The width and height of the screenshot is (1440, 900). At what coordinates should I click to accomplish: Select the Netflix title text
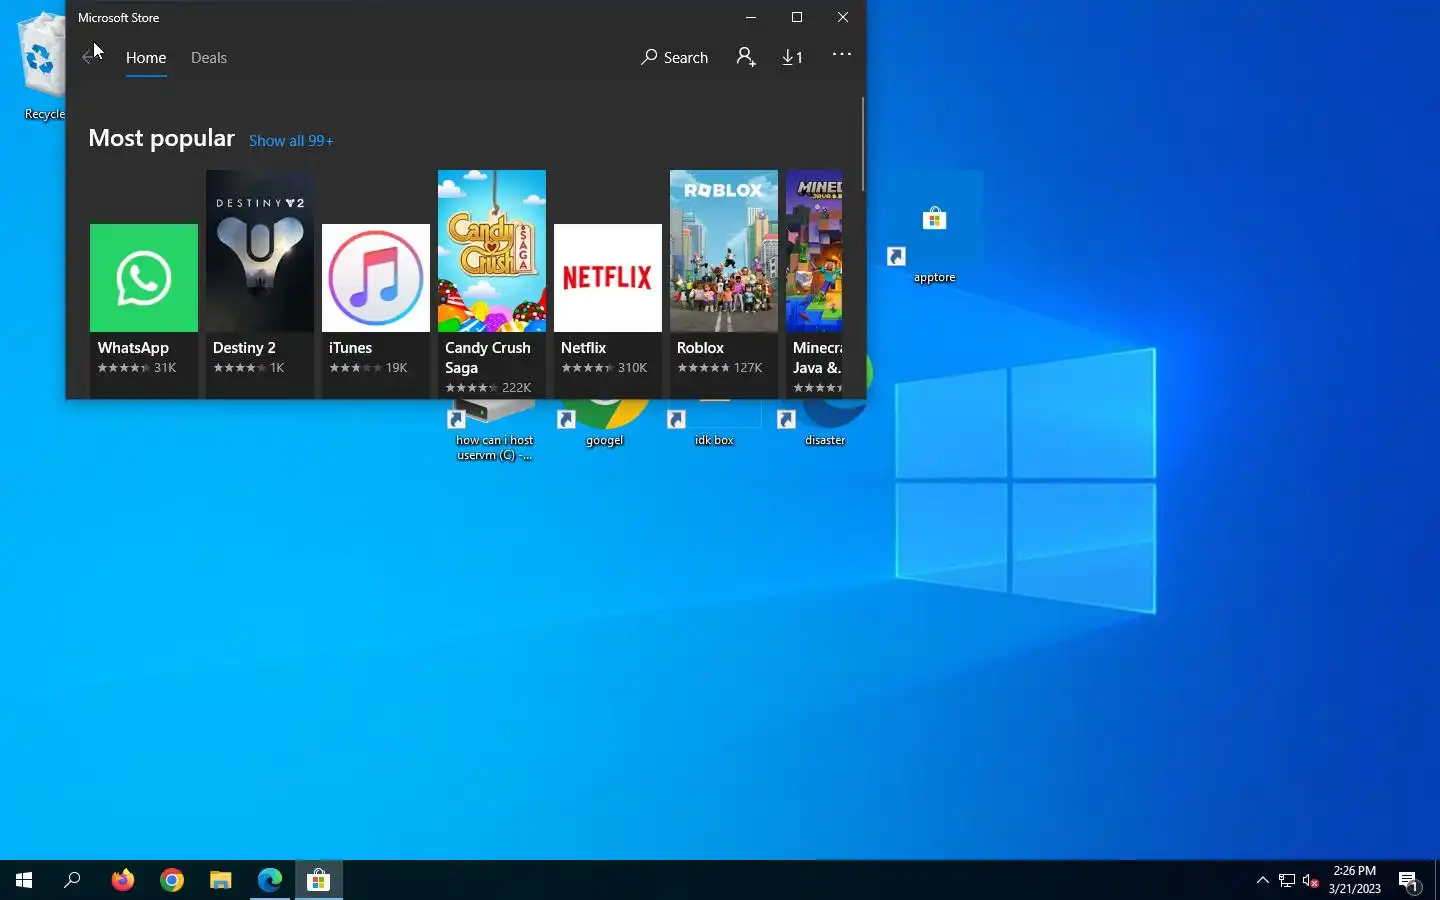(x=584, y=348)
